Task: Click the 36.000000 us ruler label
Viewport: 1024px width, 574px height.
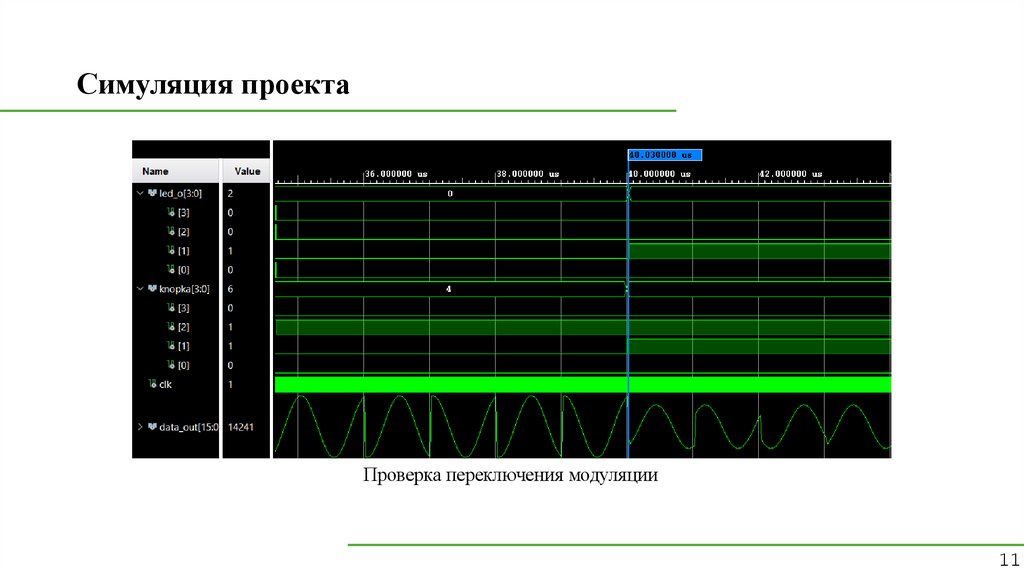Action: tap(396, 174)
